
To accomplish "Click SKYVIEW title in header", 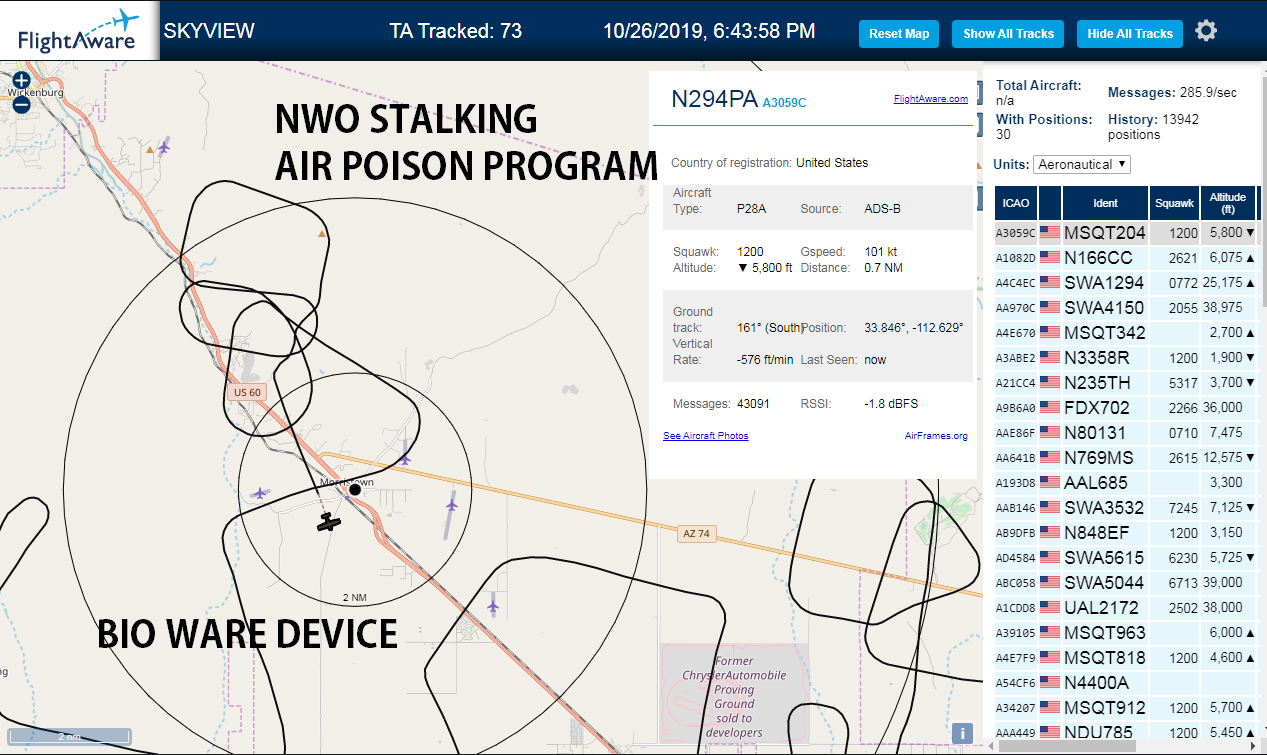I will 209,31.
